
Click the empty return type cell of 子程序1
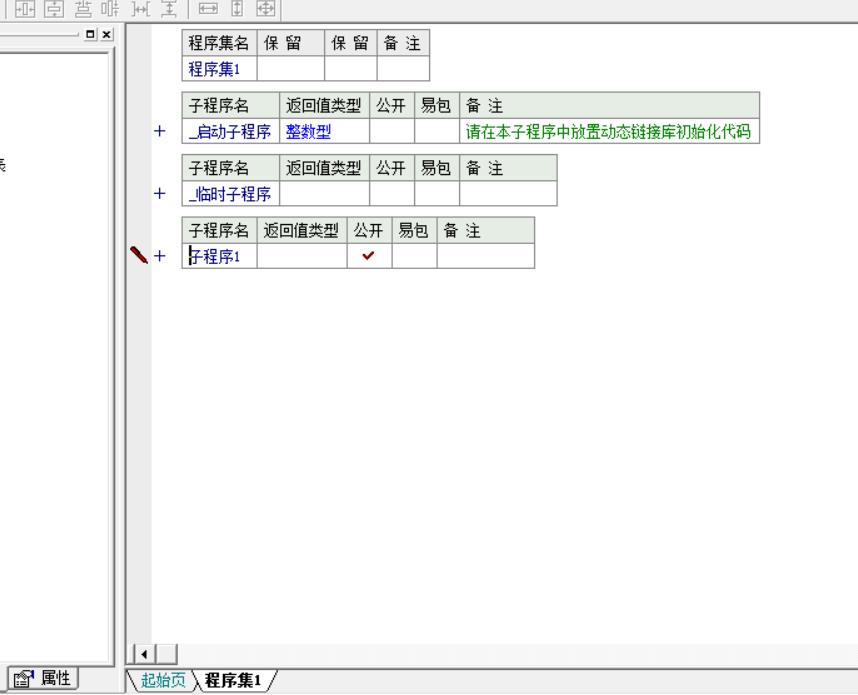[x=302, y=256]
